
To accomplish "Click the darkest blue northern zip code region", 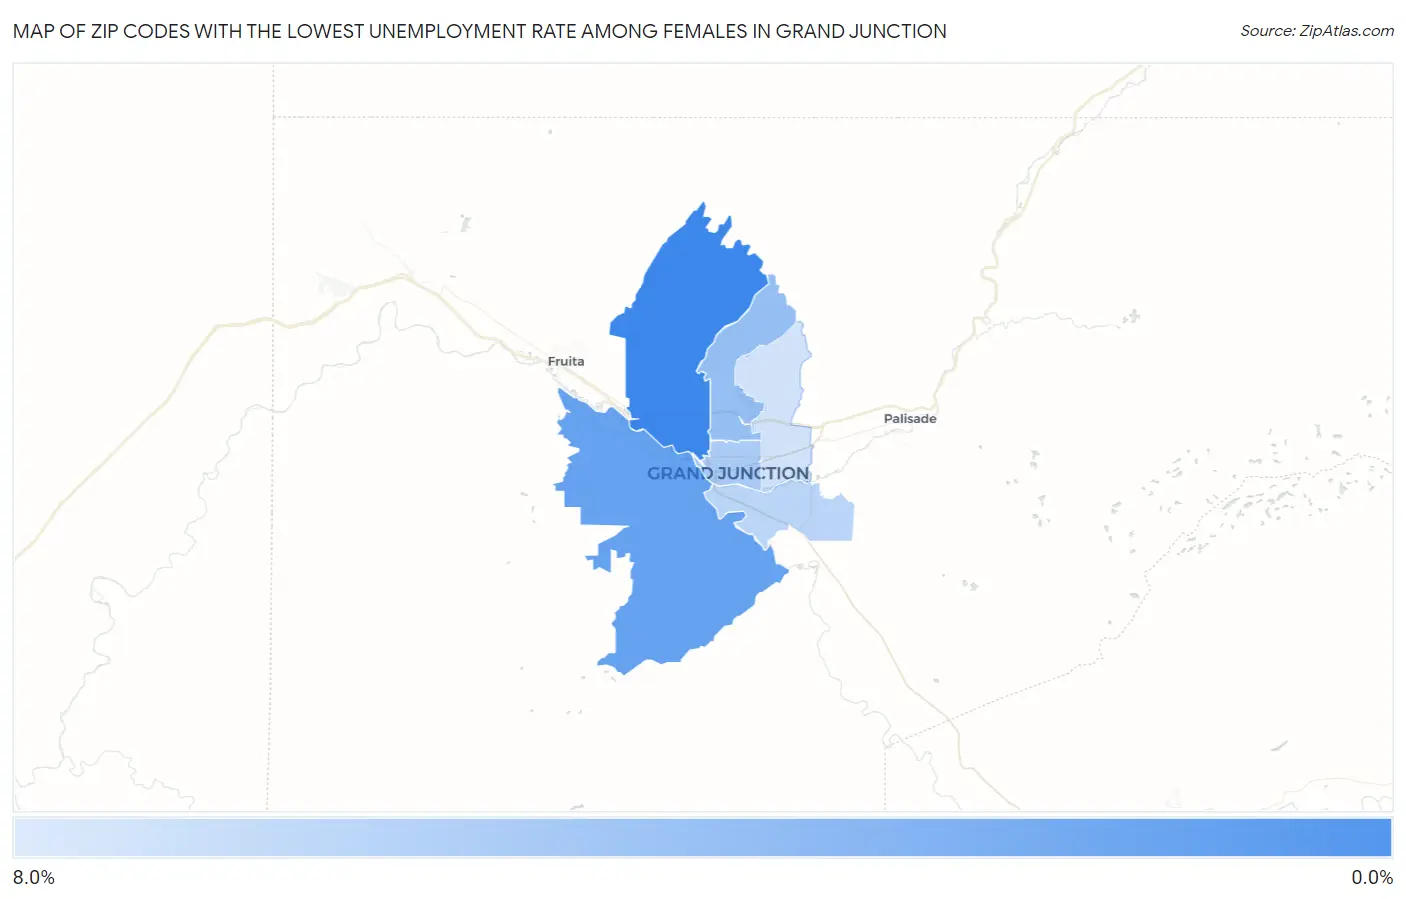I will 680,330.
